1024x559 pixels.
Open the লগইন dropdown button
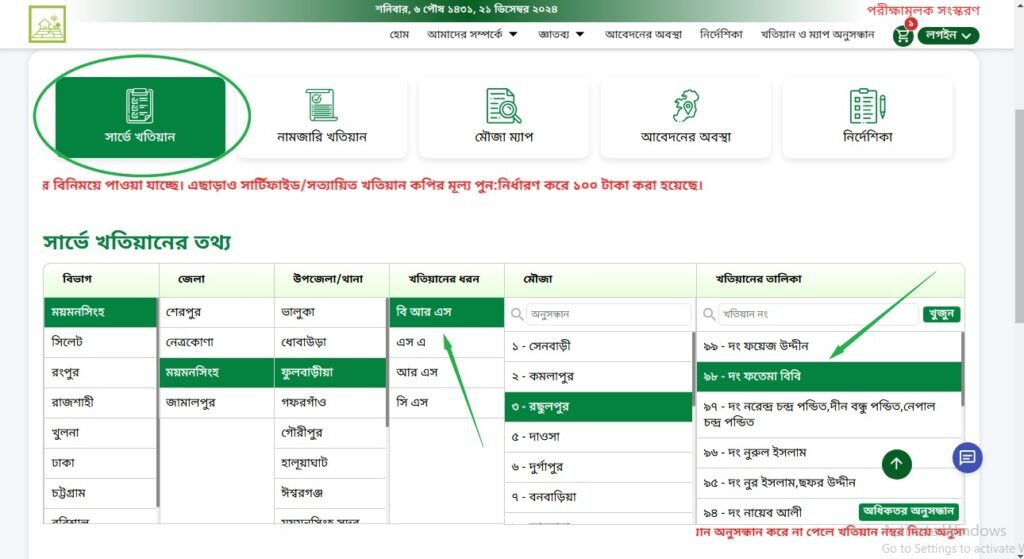948,35
